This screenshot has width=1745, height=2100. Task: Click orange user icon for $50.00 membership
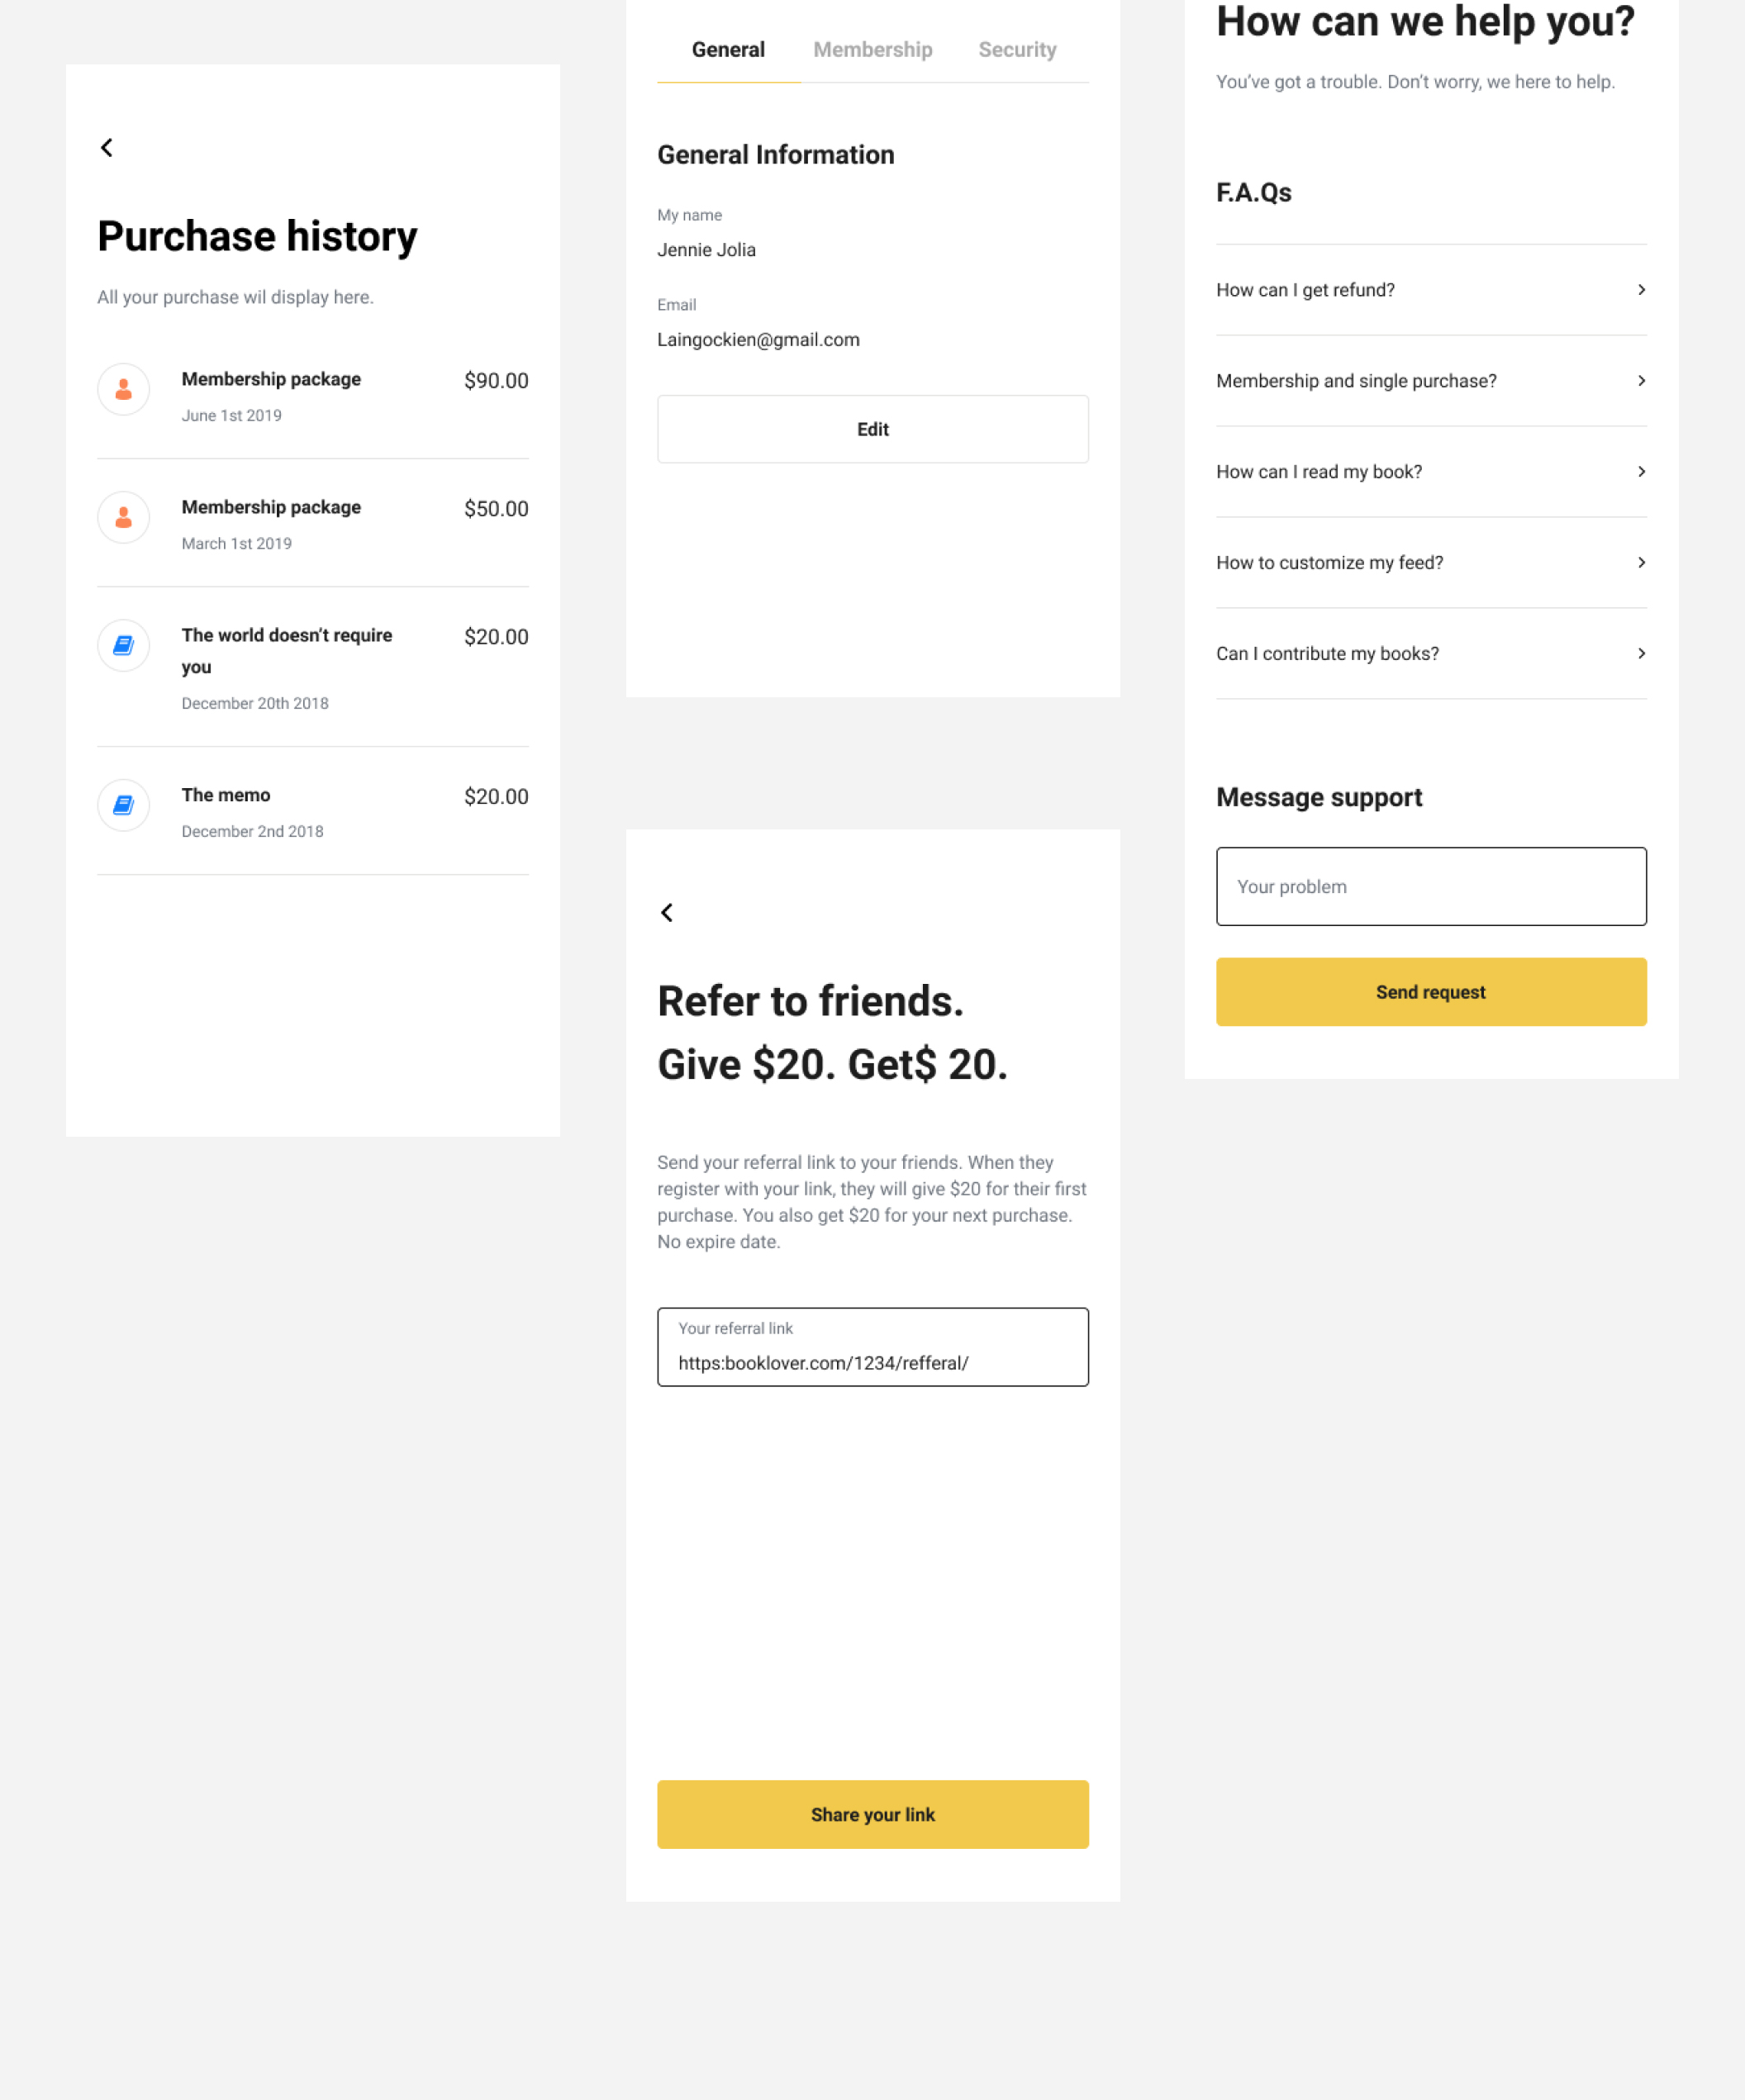pyautogui.click(x=124, y=517)
